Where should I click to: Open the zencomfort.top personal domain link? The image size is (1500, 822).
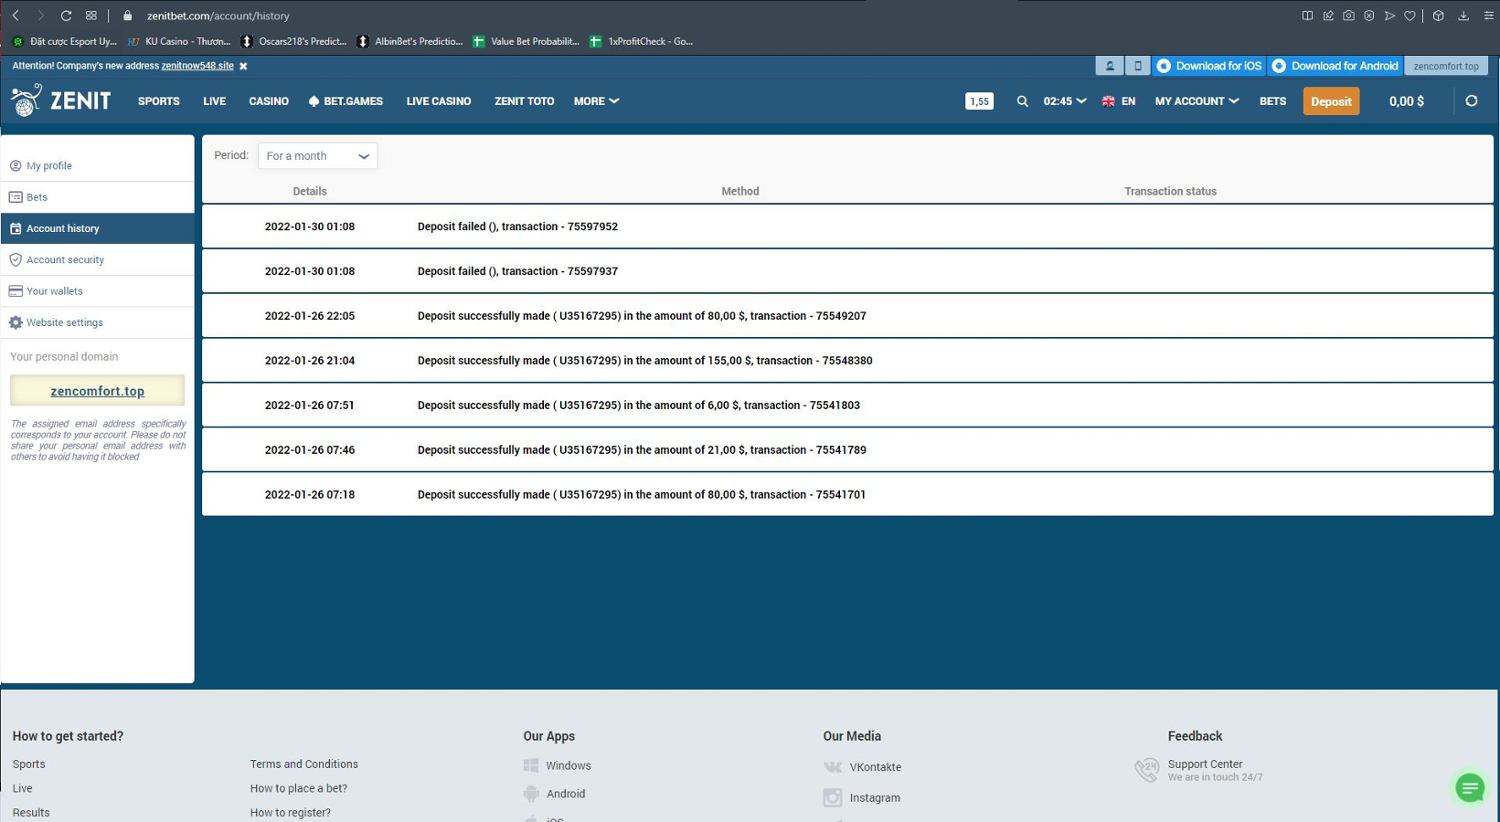click(97, 391)
